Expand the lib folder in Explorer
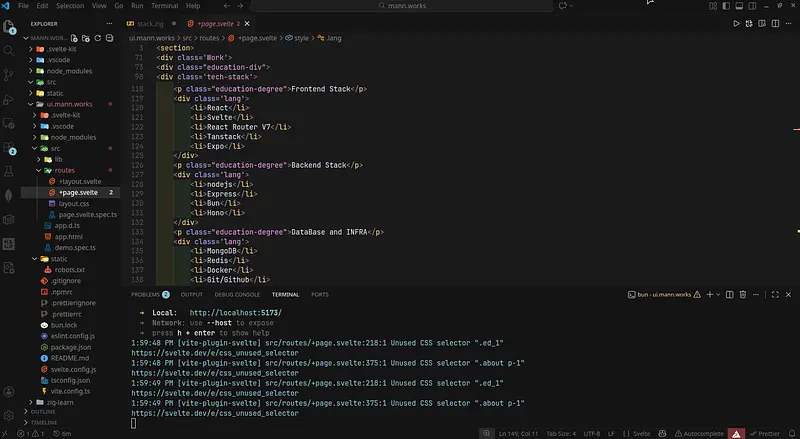The width and height of the screenshot is (800, 439). [x=58, y=159]
